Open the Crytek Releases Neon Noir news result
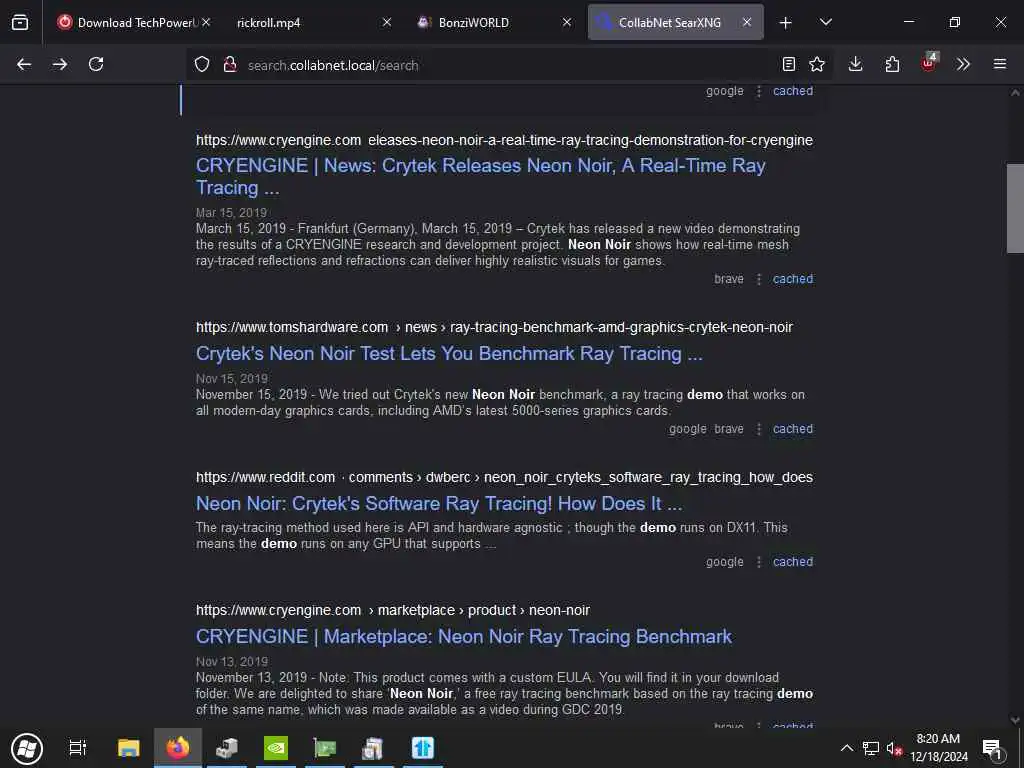Image resolution: width=1024 pixels, height=768 pixels. coord(481,176)
